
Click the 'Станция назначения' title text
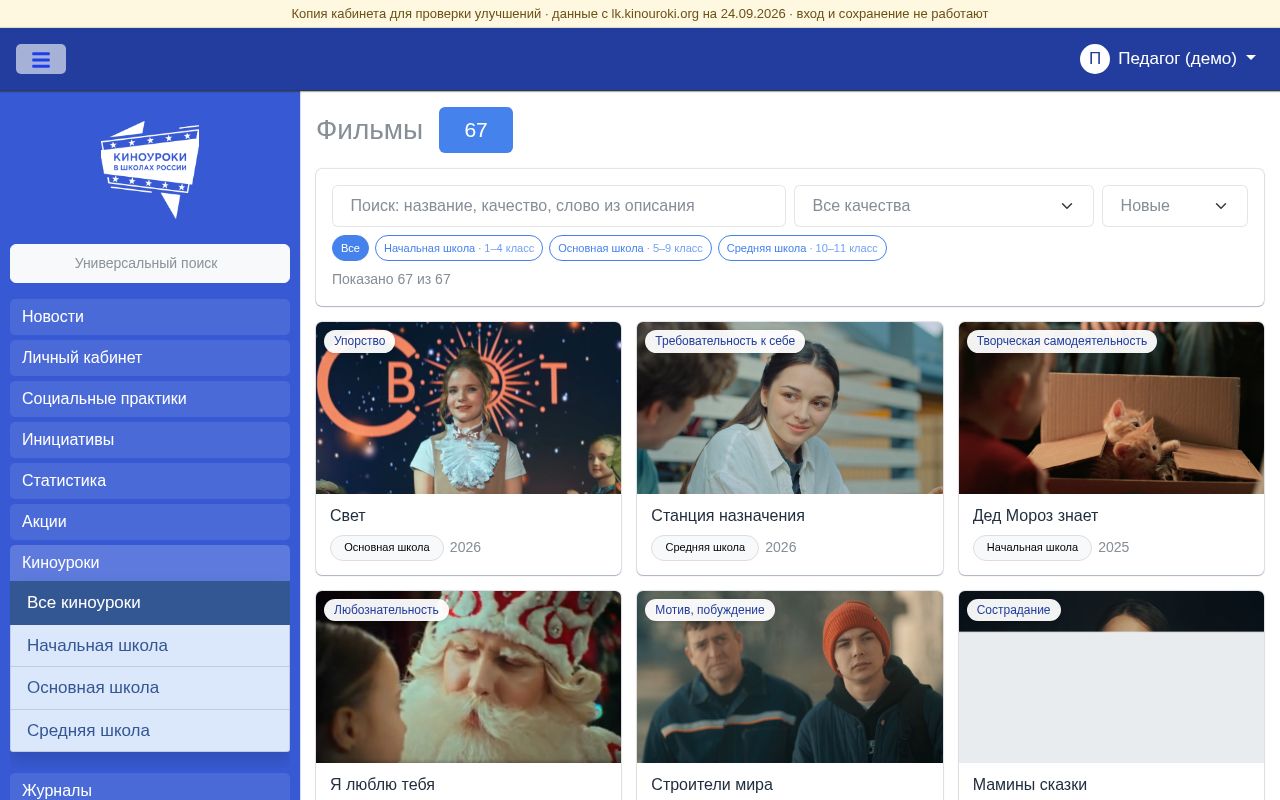(x=728, y=516)
